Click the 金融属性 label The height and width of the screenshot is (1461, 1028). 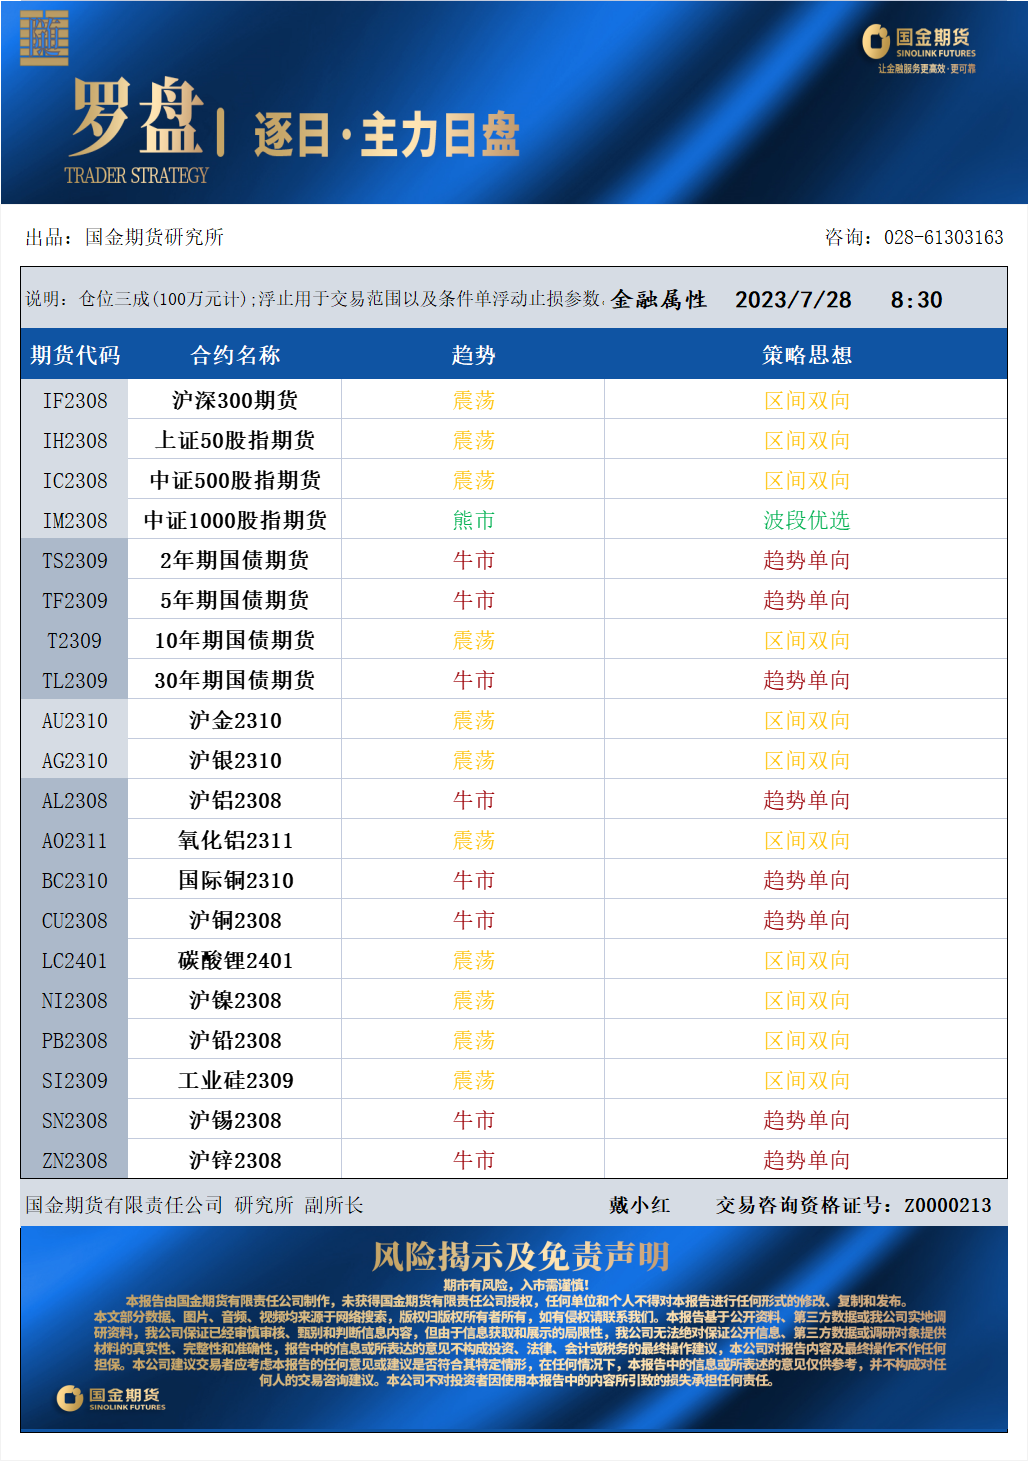tap(659, 300)
